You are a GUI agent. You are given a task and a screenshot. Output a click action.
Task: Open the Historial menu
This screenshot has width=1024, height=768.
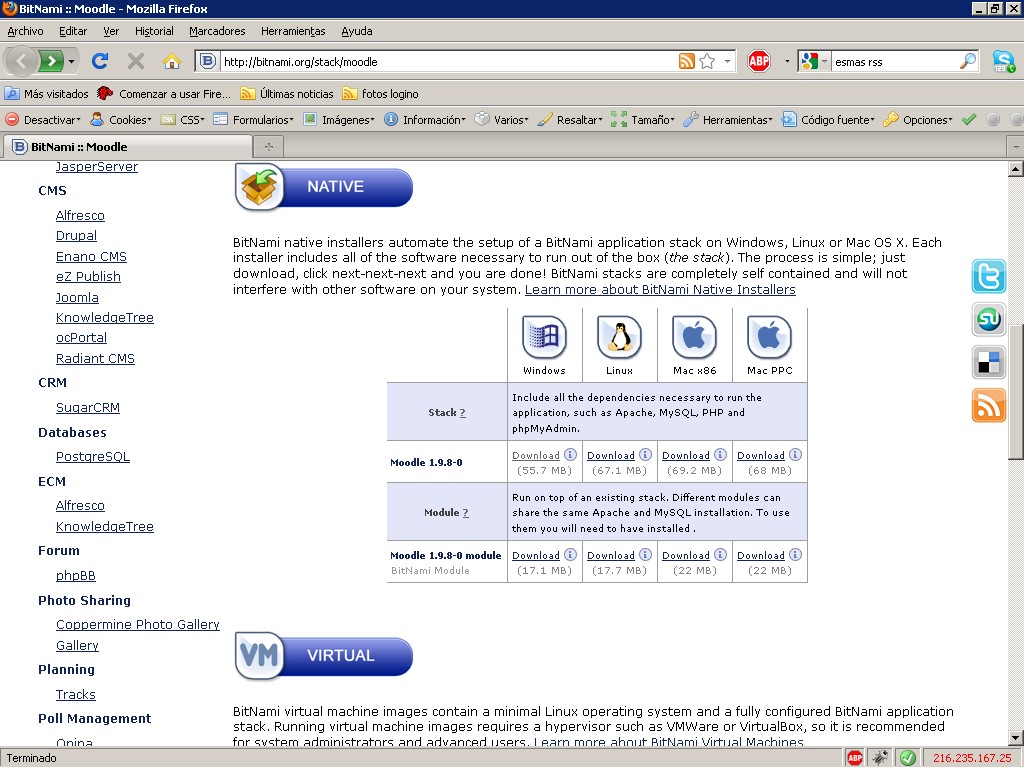click(x=154, y=31)
